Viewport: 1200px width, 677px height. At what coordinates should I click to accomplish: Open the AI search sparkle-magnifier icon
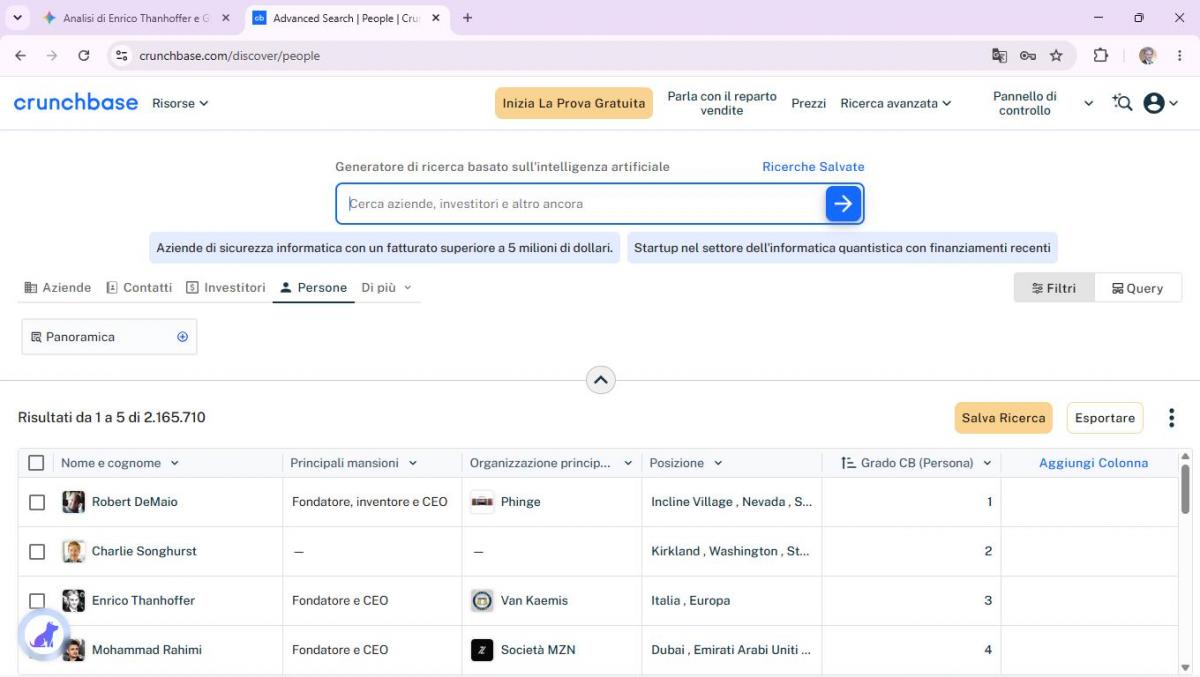1122,103
